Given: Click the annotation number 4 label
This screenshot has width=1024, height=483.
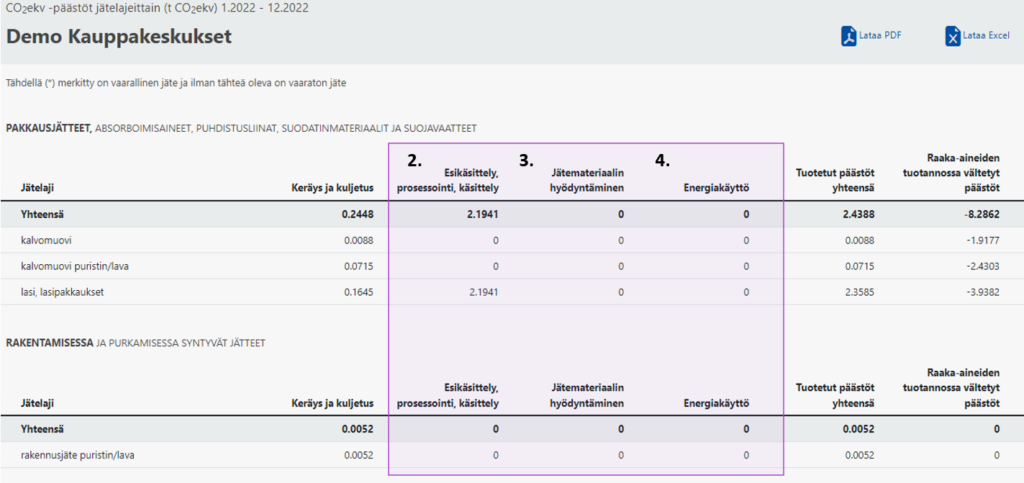Looking at the screenshot, I should coord(662,159).
